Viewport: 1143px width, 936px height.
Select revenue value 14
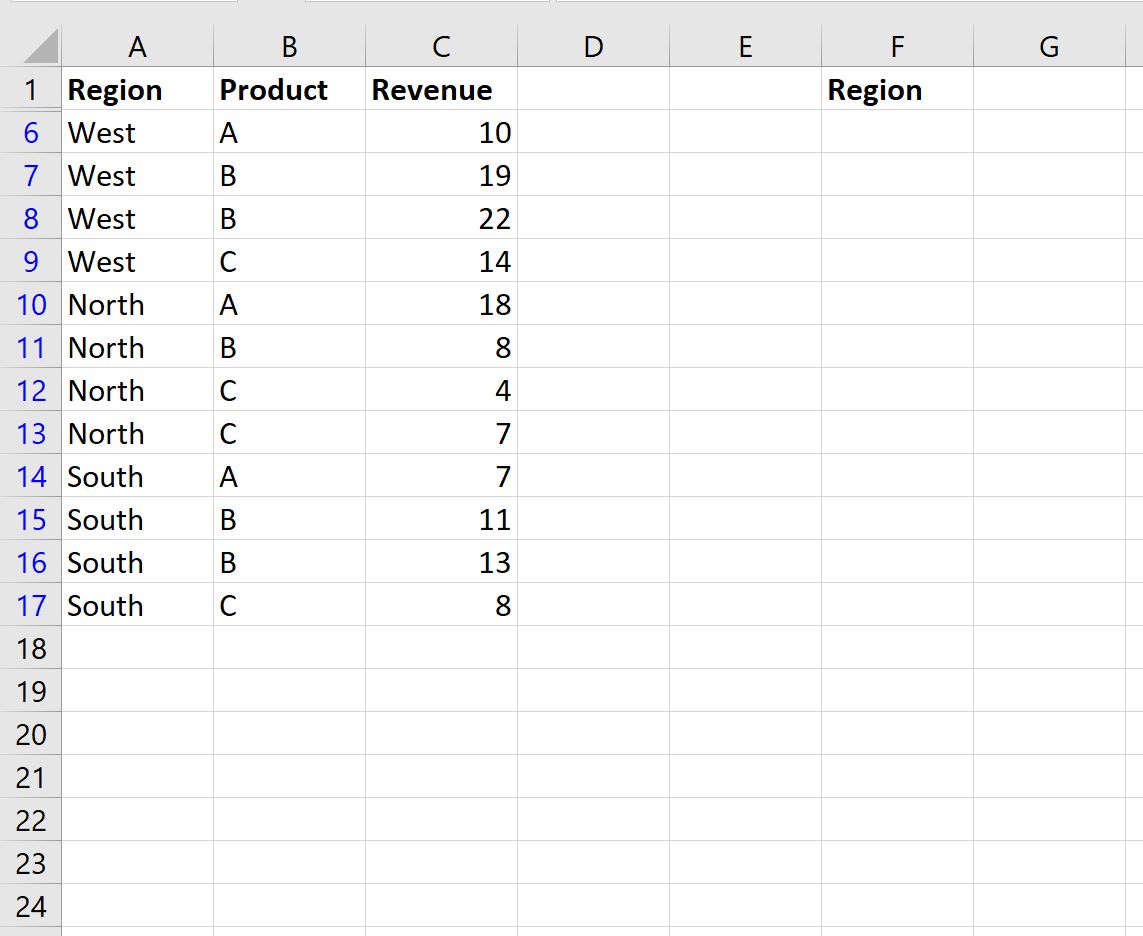(x=441, y=261)
